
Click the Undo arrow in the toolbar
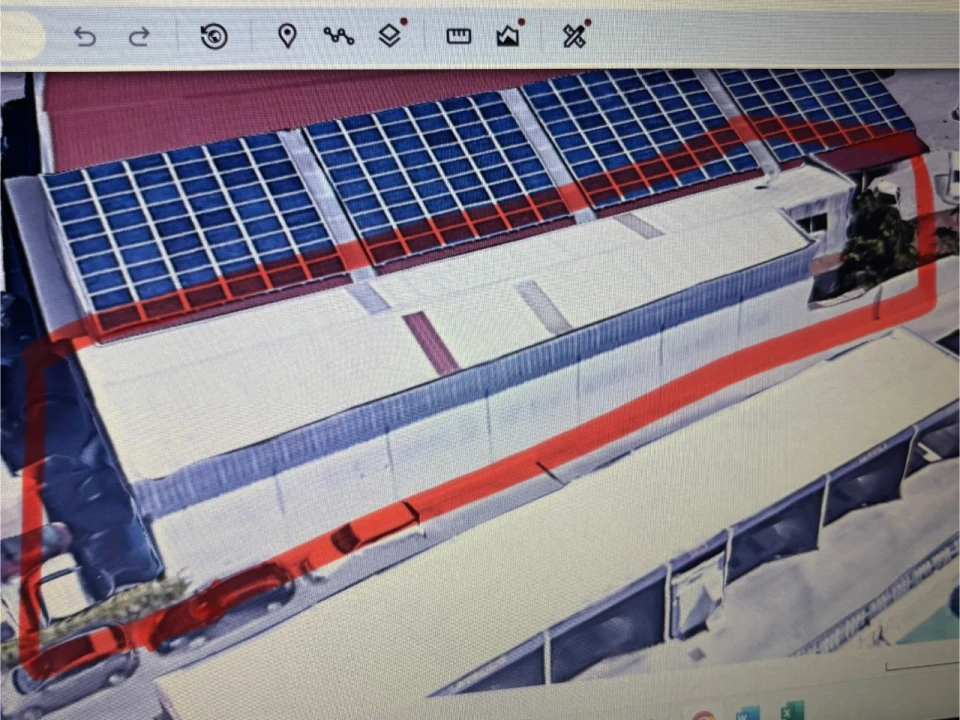point(85,37)
